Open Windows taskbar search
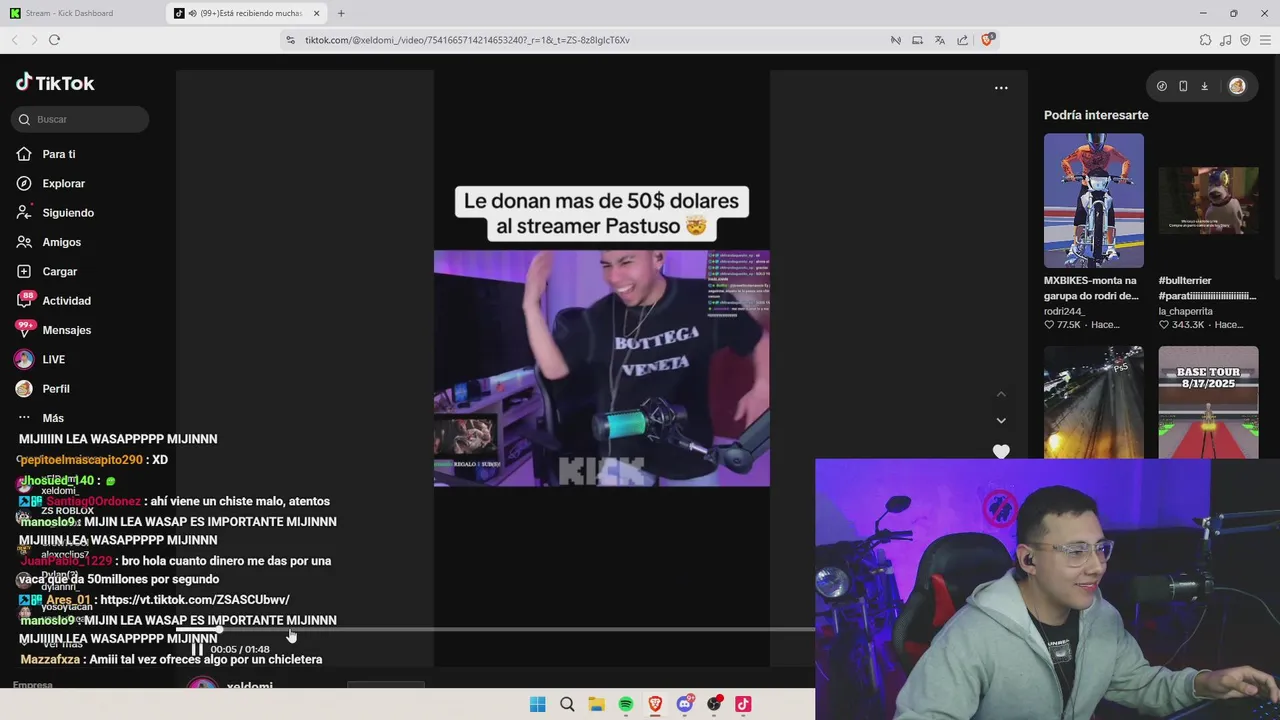Viewport: 1280px width, 720px height. (x=567, y=704)
